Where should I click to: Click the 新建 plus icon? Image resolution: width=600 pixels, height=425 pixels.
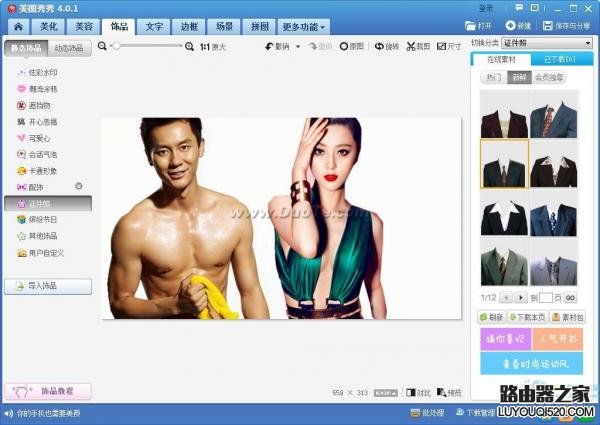point(510,26)
